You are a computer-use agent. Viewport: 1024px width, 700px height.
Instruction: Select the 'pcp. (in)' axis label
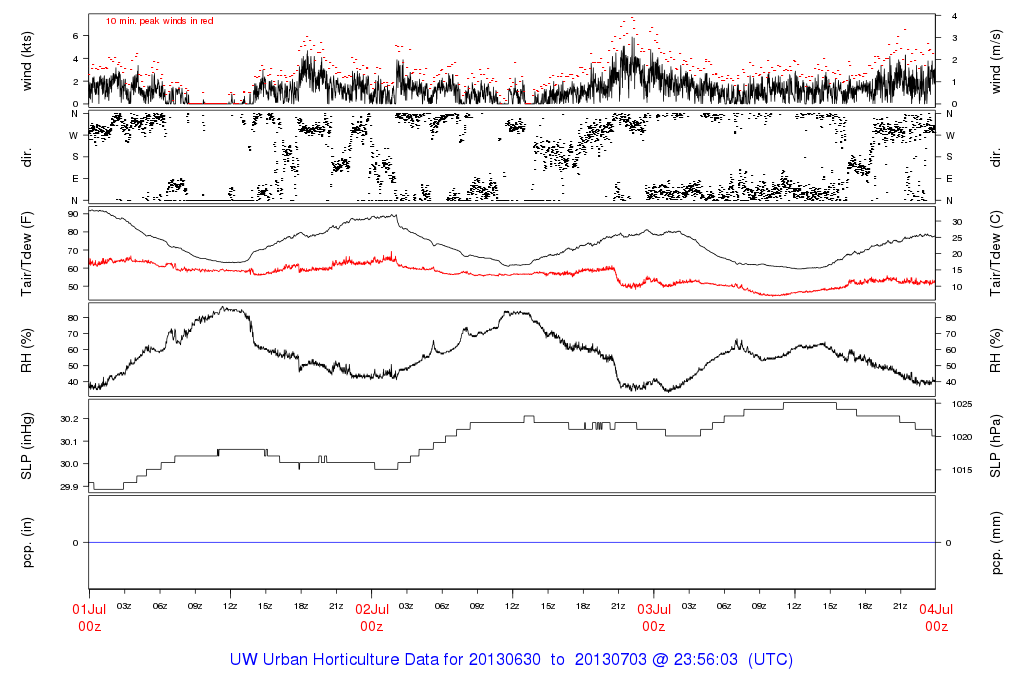click(x=27, y=543)
